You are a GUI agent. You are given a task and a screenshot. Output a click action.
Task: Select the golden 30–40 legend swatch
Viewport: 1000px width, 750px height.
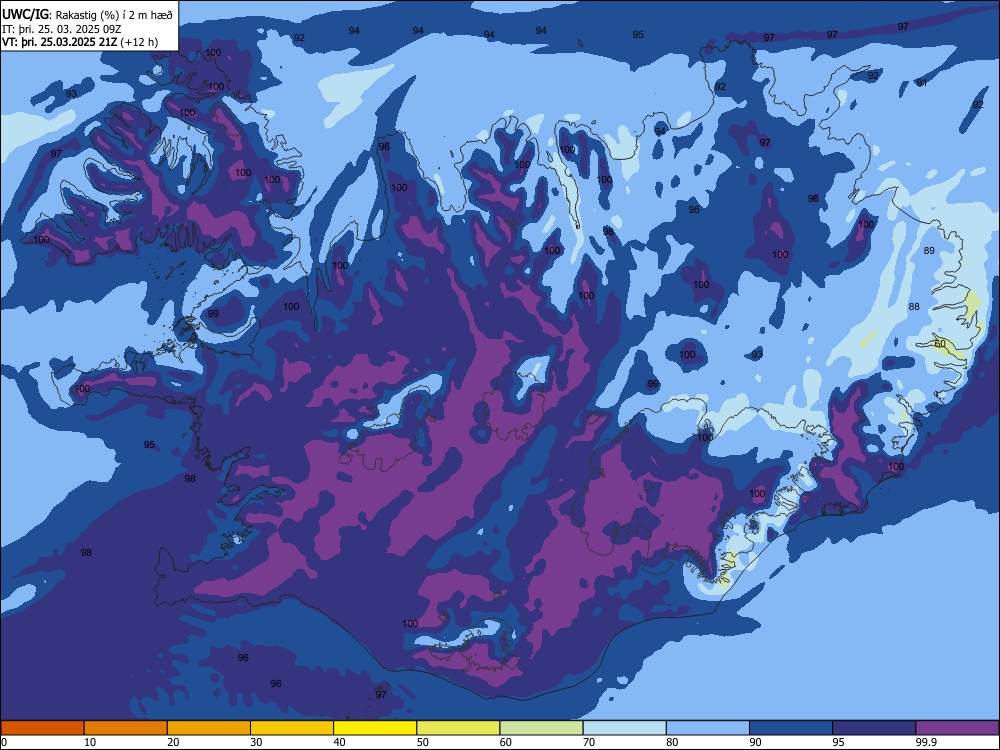[x=292, y=728]
